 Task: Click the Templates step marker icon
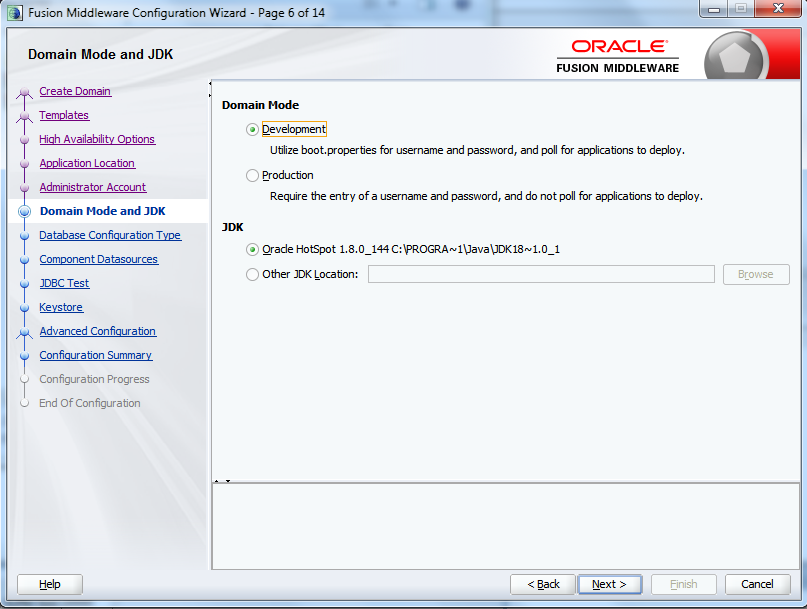click(x=24, y=117)
